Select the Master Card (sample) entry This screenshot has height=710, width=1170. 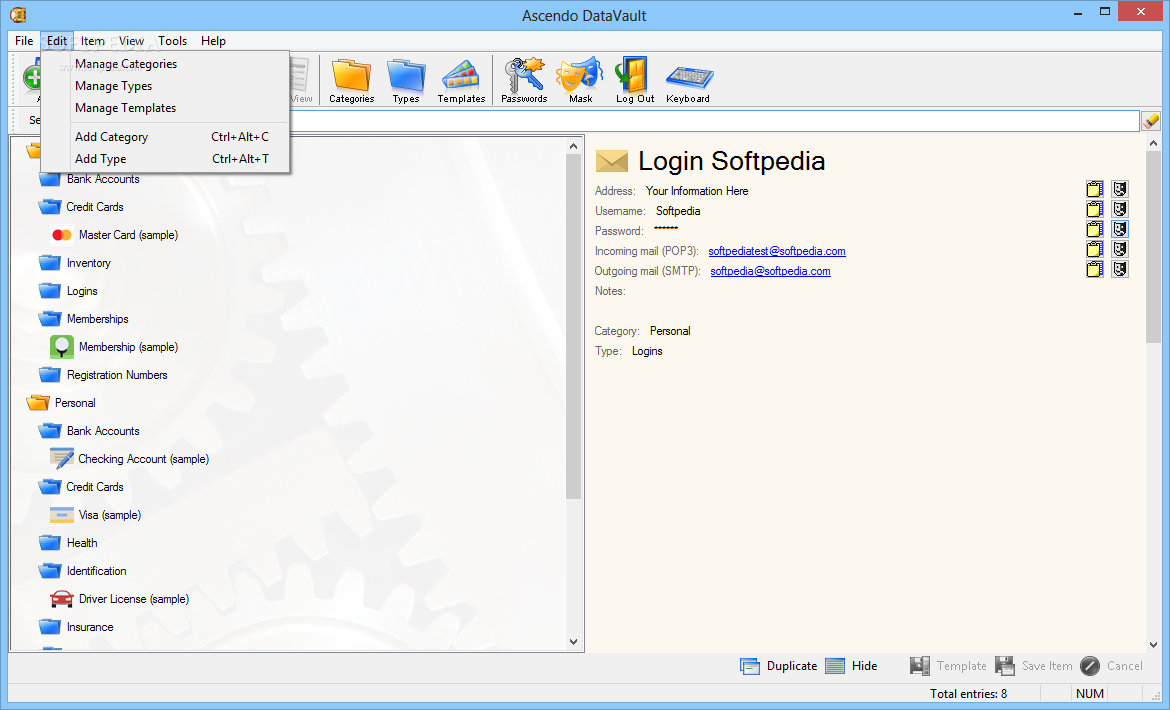[x=114, y=235]
